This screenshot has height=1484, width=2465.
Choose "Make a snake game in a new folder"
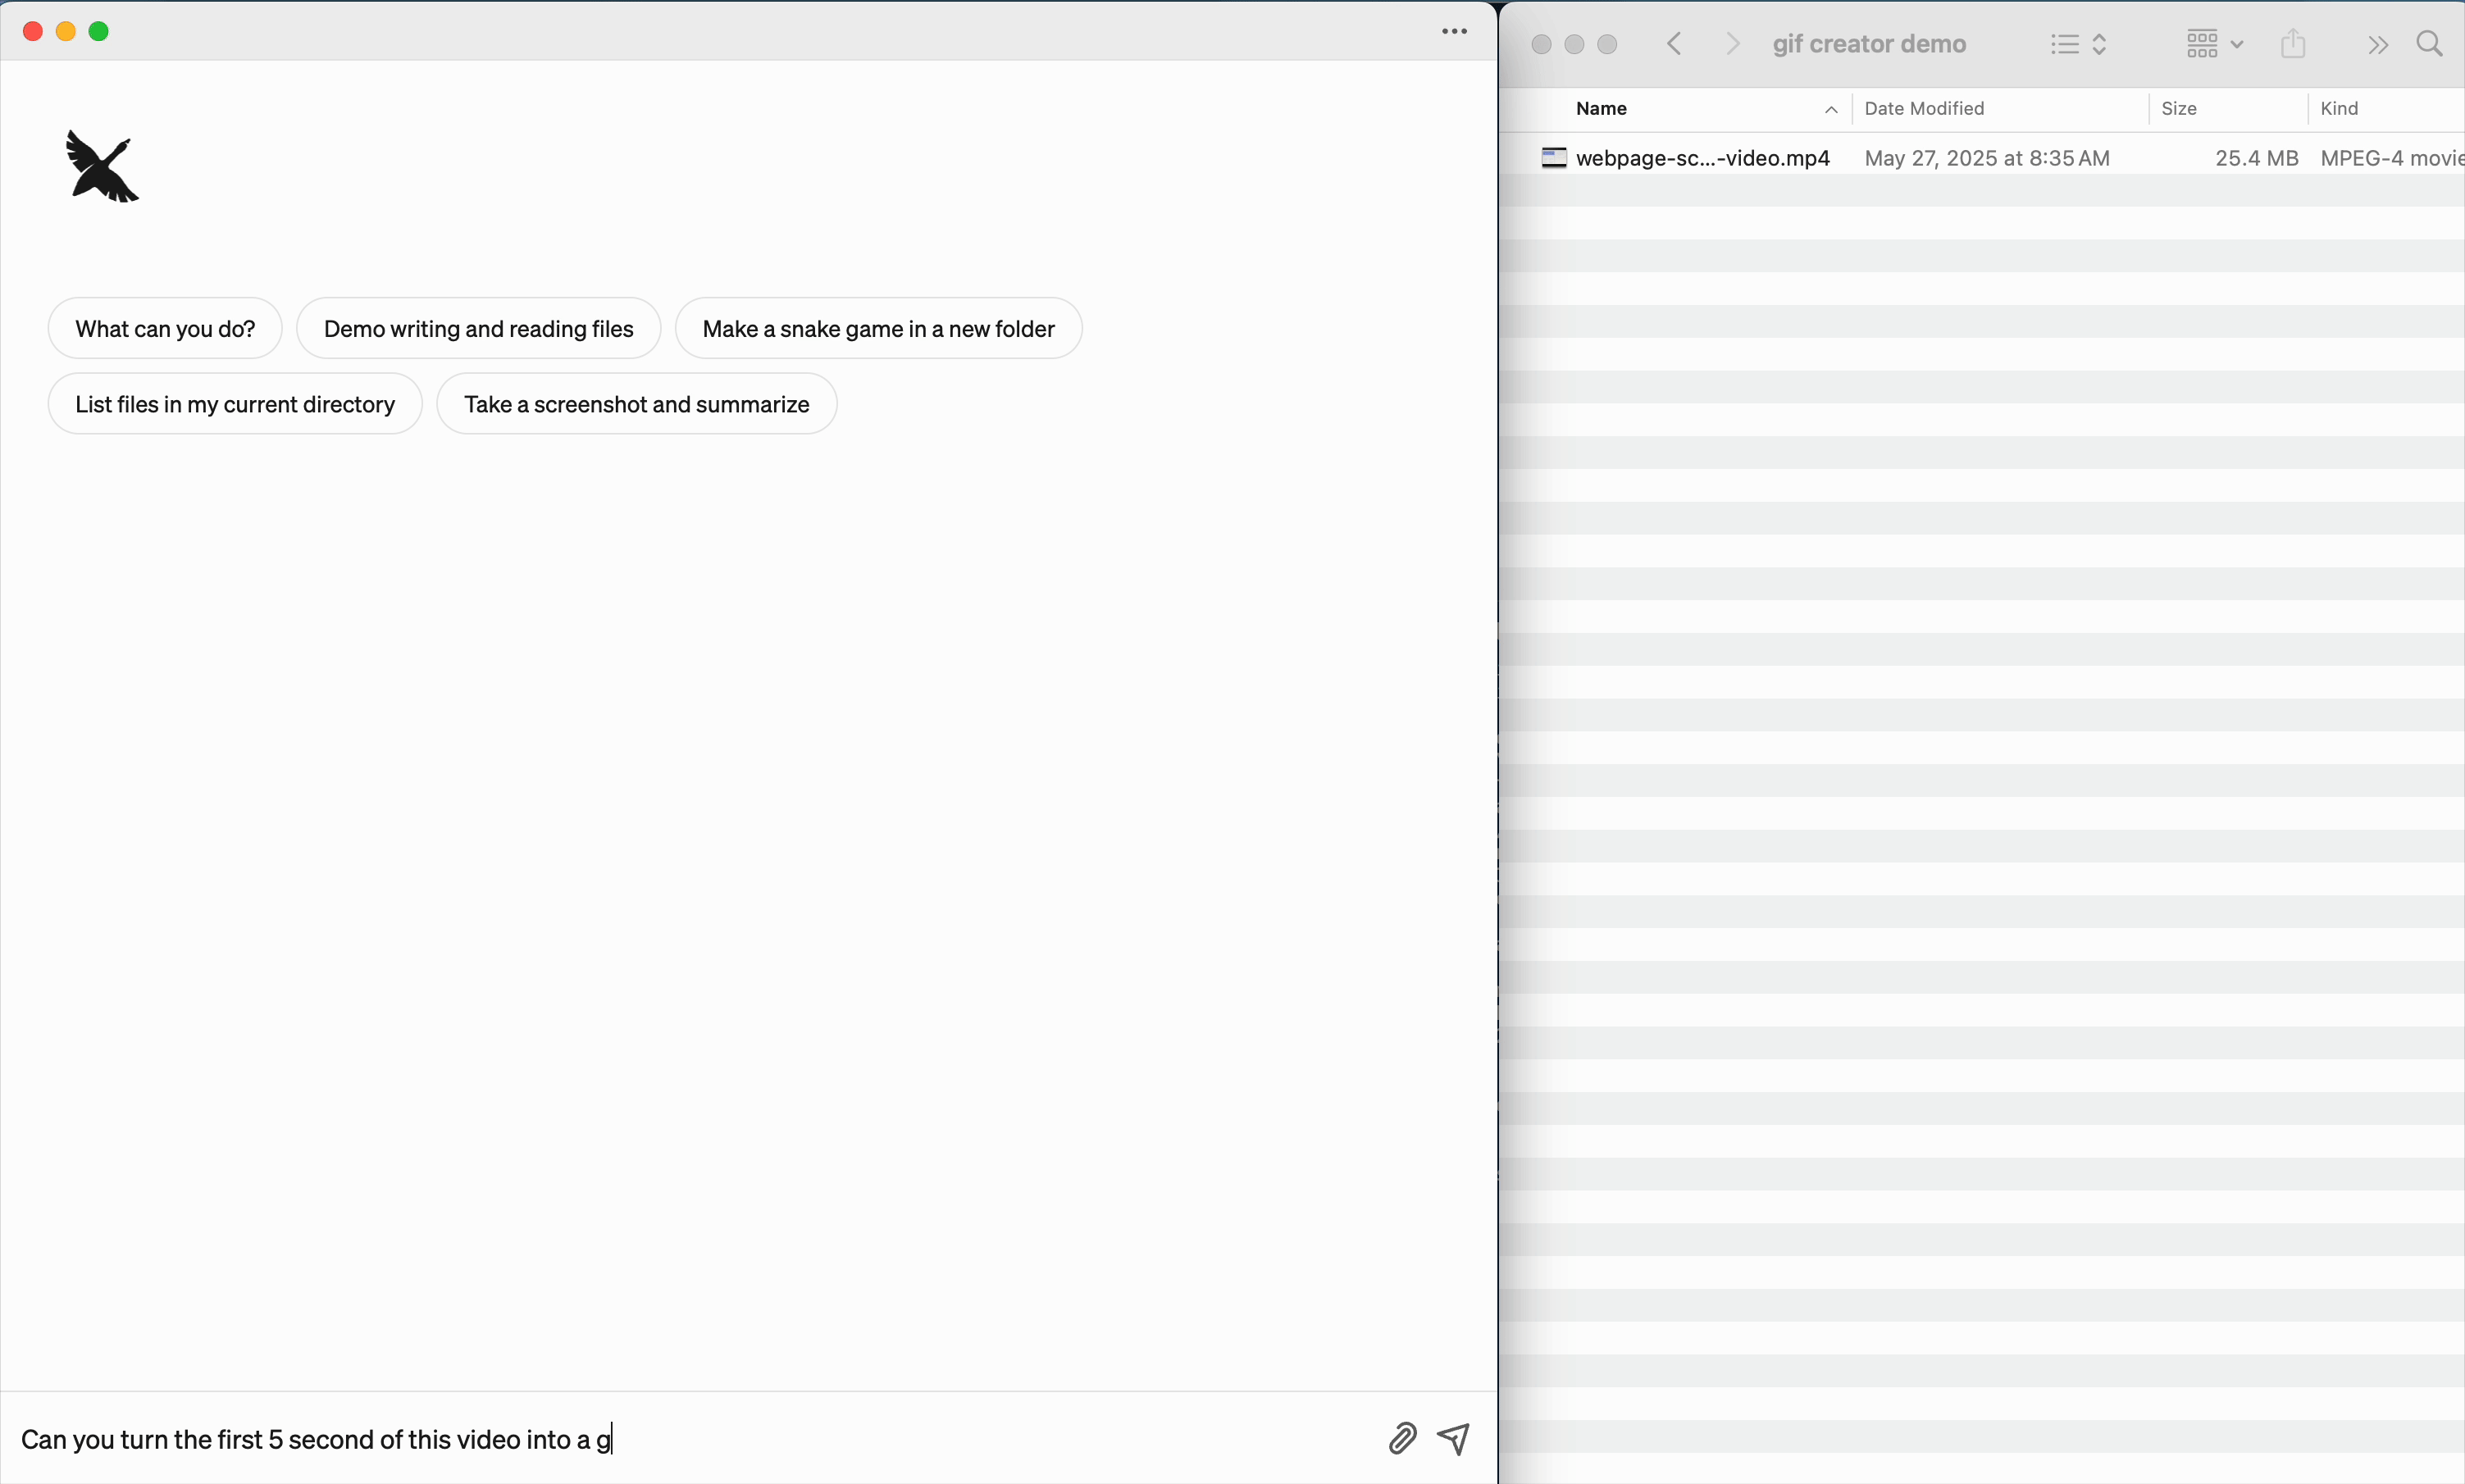878,329
